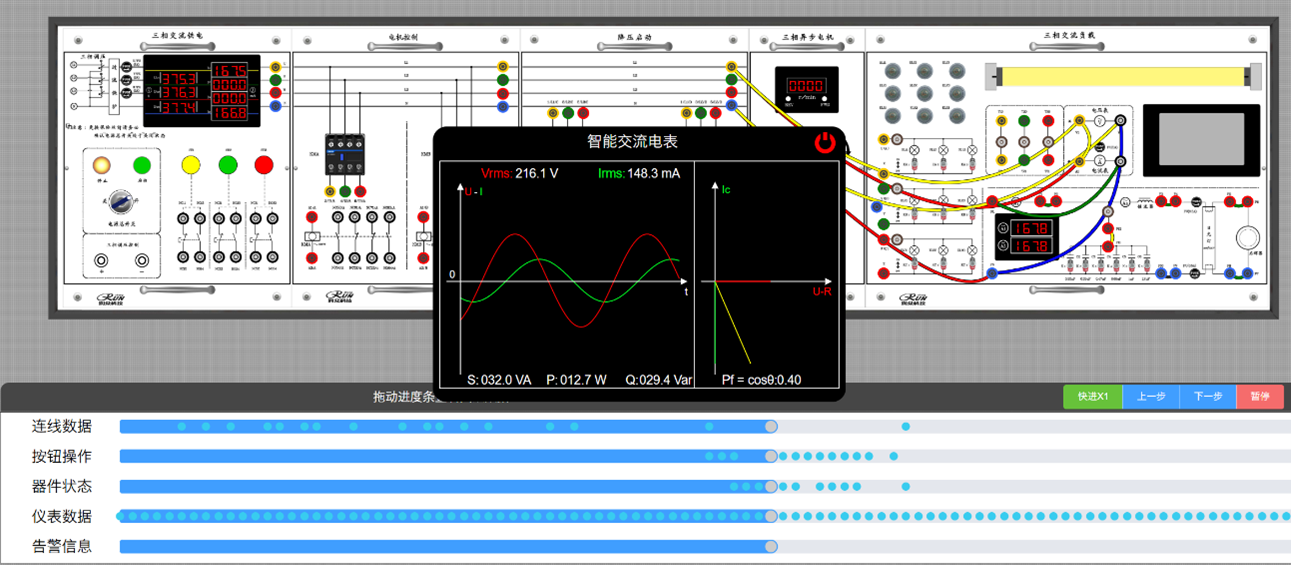Click the 告警信息 progress bar handle
This screenshot has width=1291, height=565.
click(x=771, y=547)
